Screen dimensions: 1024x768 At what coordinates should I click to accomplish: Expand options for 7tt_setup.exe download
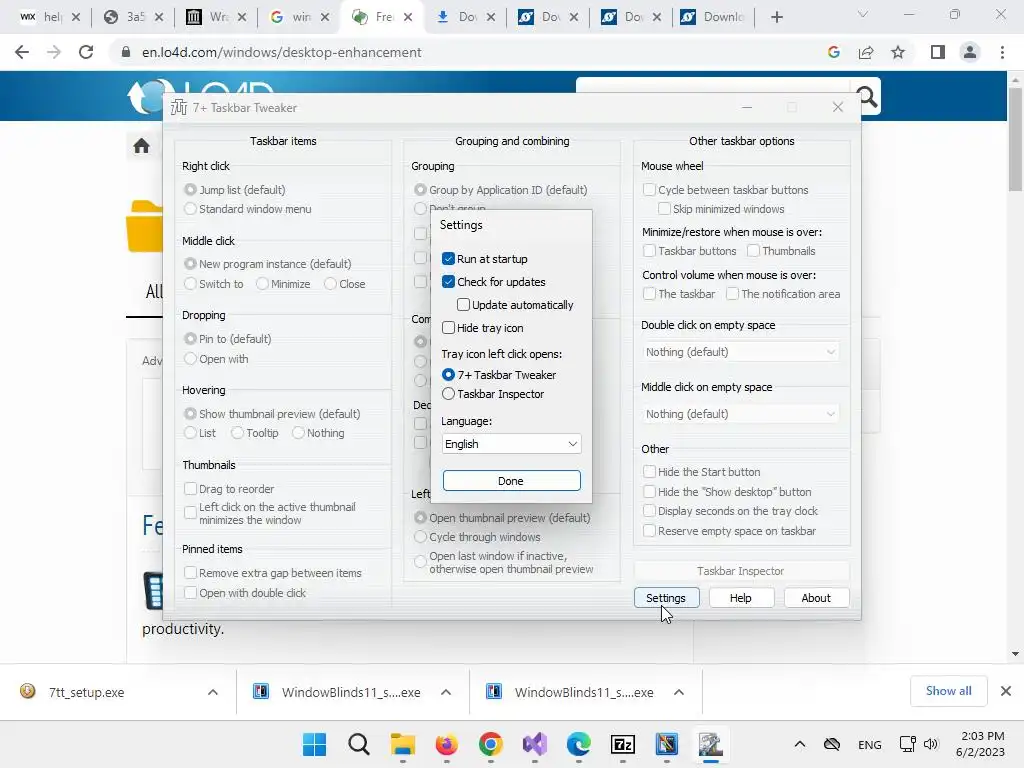pyautogui.click(x=213, y=692)
